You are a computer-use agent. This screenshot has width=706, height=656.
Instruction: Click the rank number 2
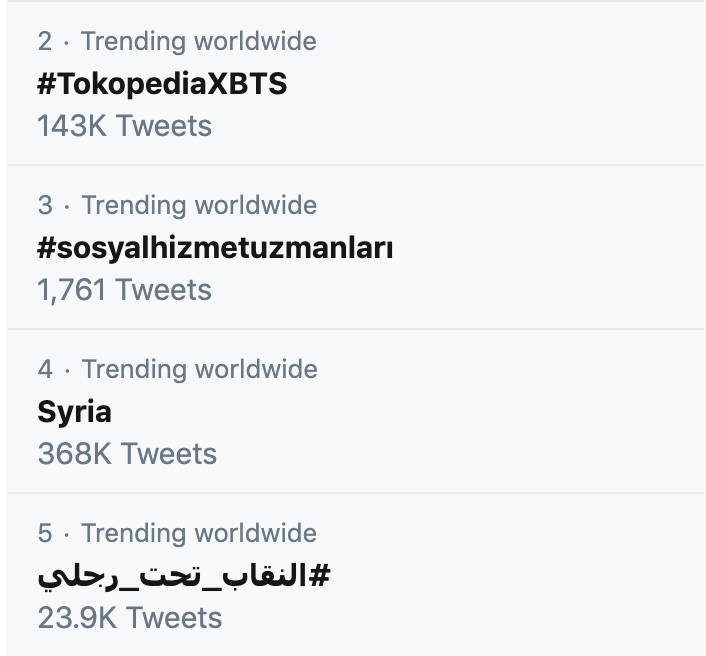45,42
